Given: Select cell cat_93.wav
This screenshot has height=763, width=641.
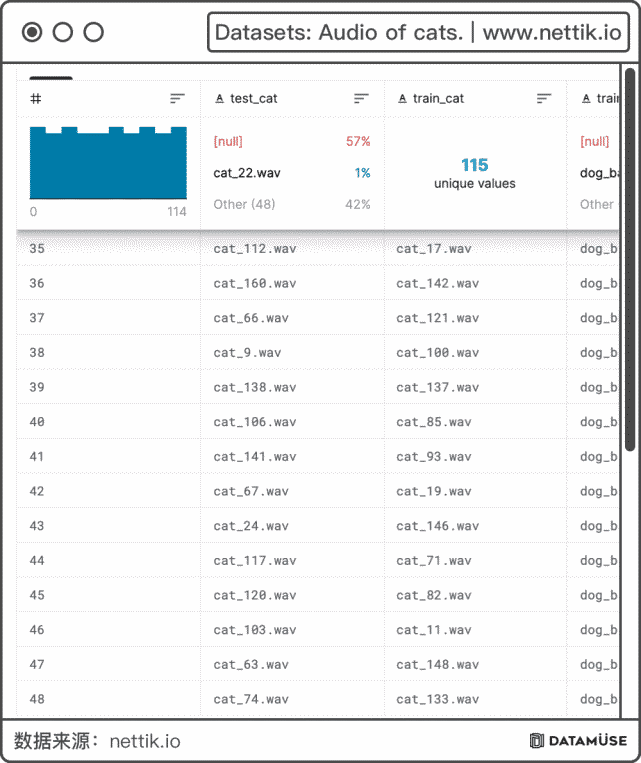Looking at the screenshot, I should point(434,456).
